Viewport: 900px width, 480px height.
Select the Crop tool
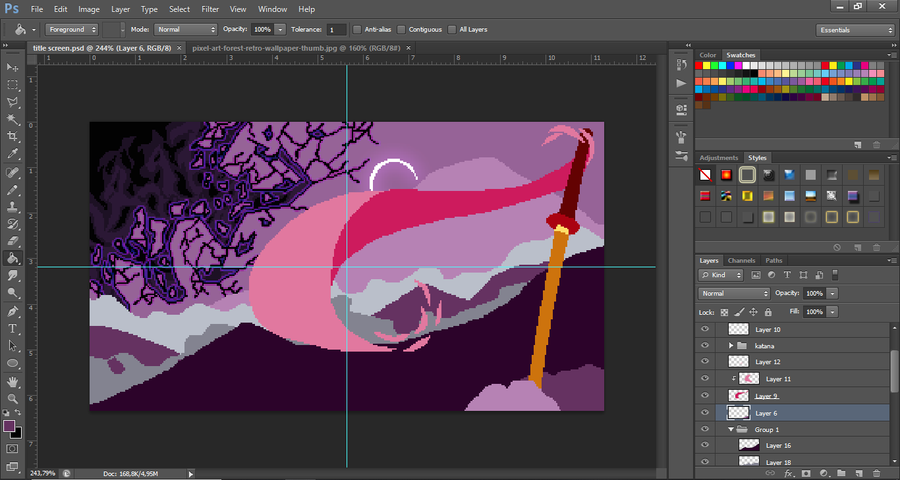point(12,137)
